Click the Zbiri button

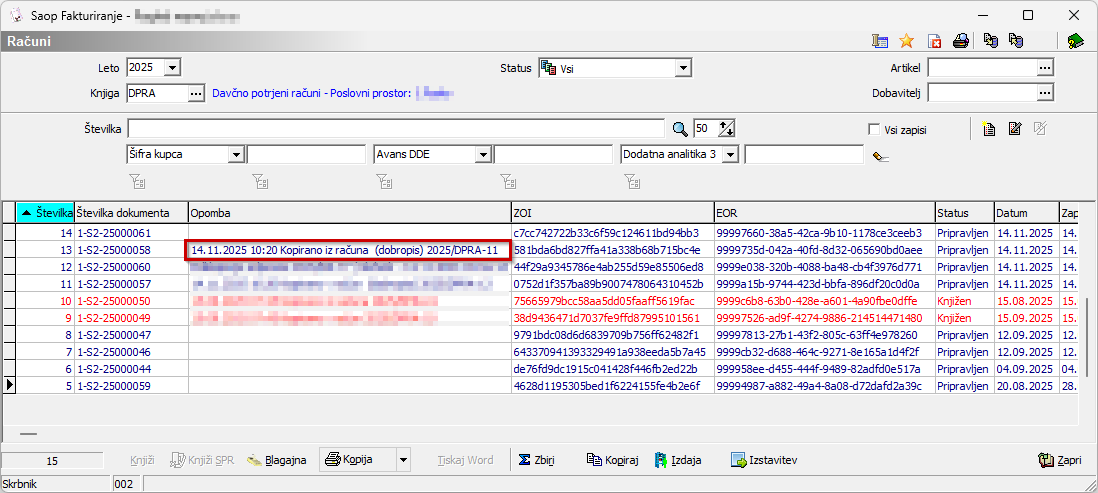click(536, 460)
